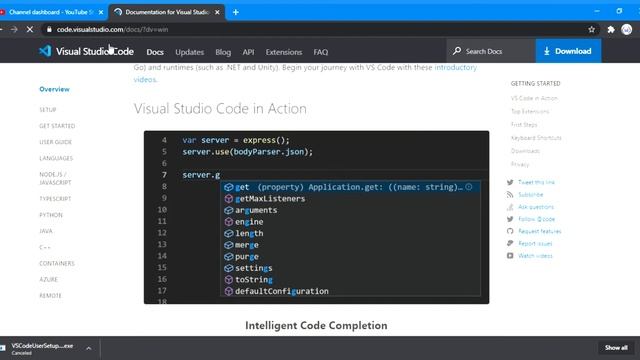Click the VSCodeUserSetup file icon in downloads bar
This screenshot has height=360, width=640.
3,348
